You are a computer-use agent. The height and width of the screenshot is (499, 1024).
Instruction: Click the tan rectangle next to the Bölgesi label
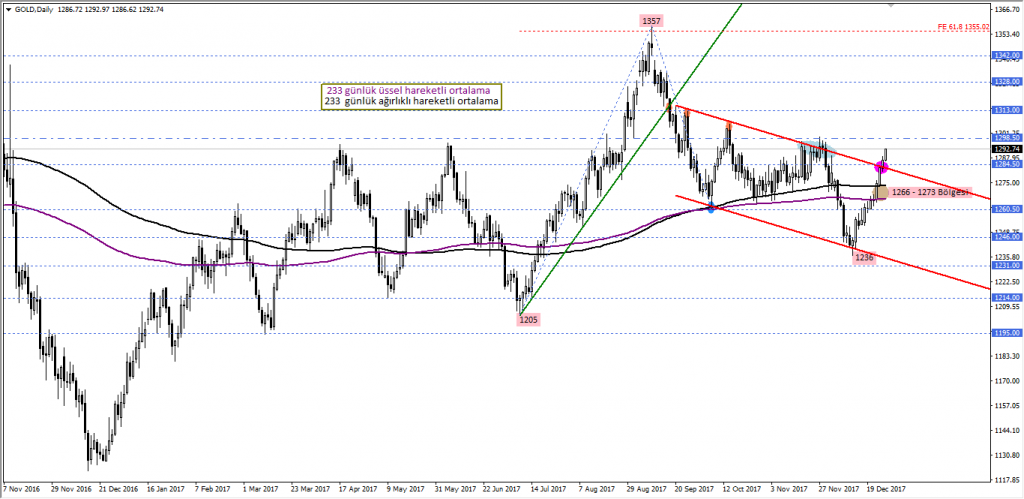(882, 191)
